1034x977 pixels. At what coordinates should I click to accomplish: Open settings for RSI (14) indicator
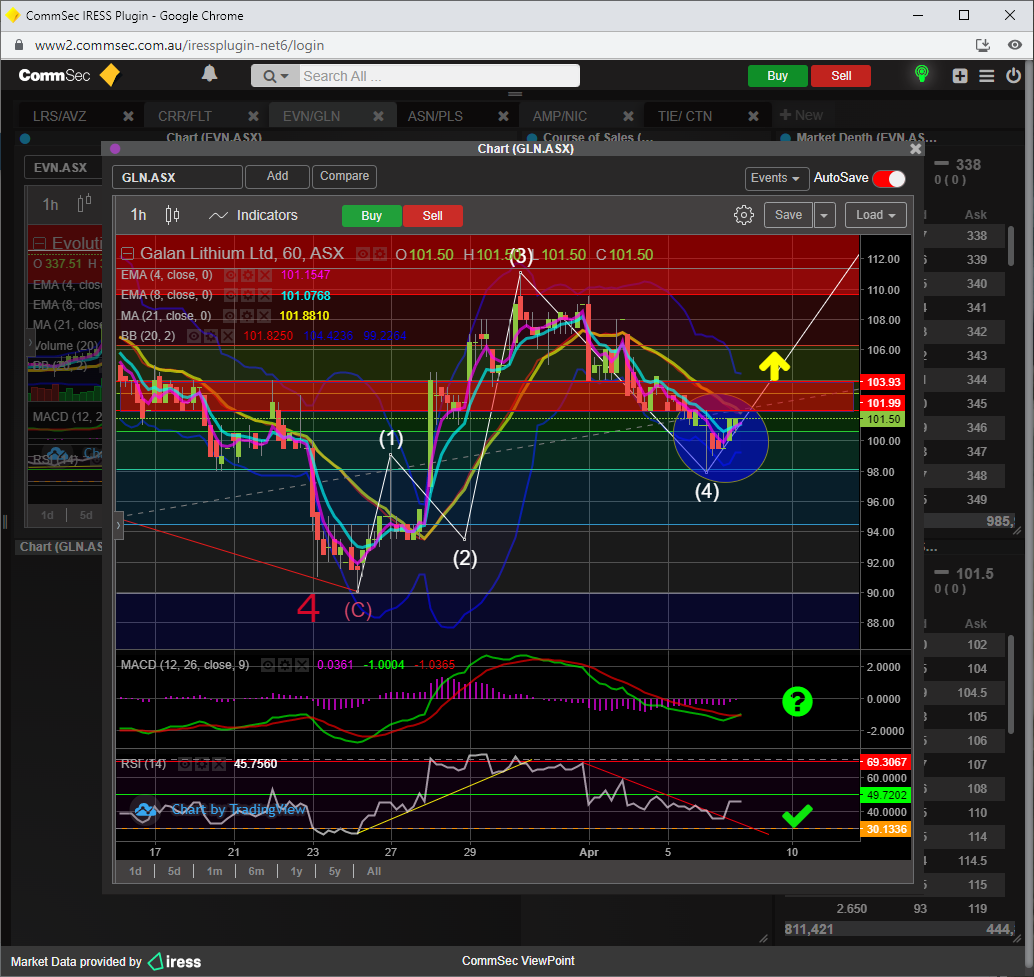click(202, 764)
